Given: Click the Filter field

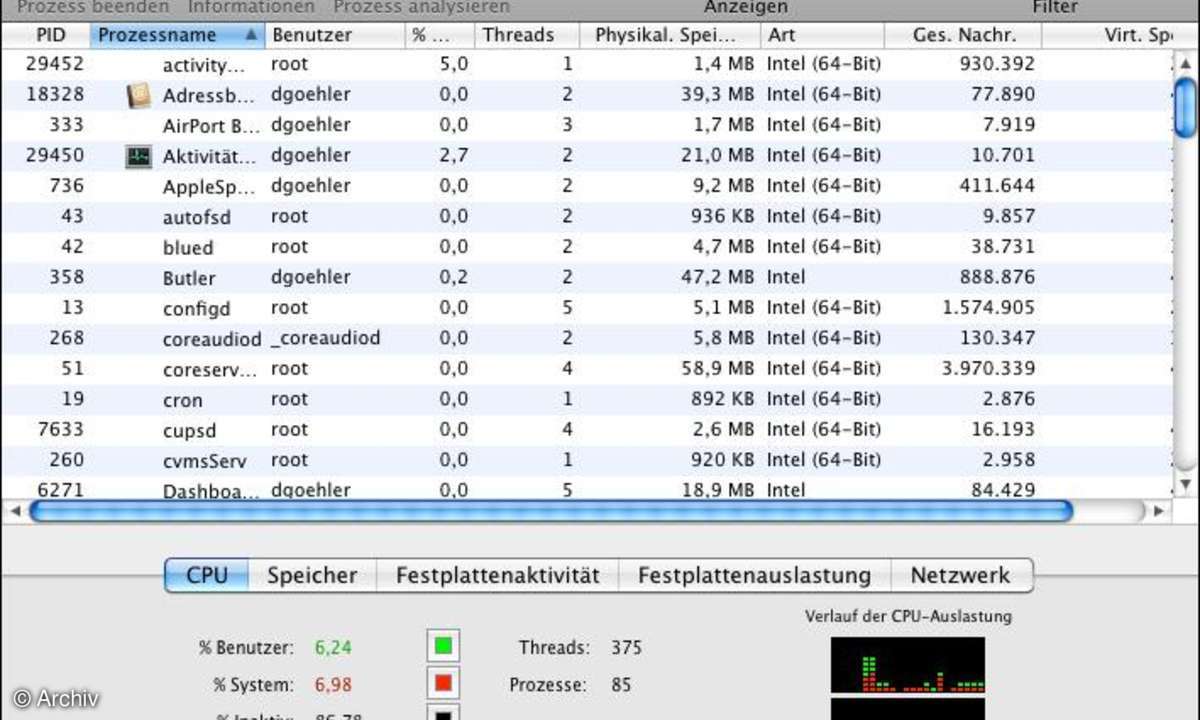Looking at the screenshot, I should [1055, 7].
